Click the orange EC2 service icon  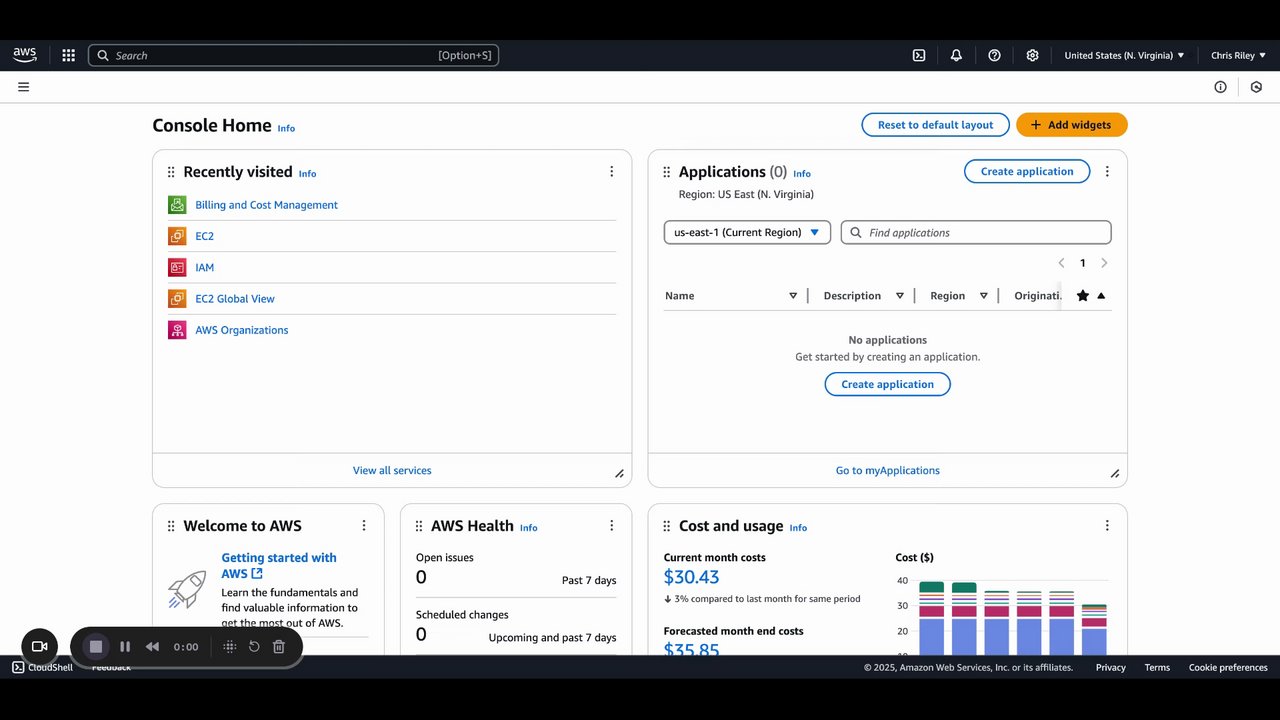point(177,236)
